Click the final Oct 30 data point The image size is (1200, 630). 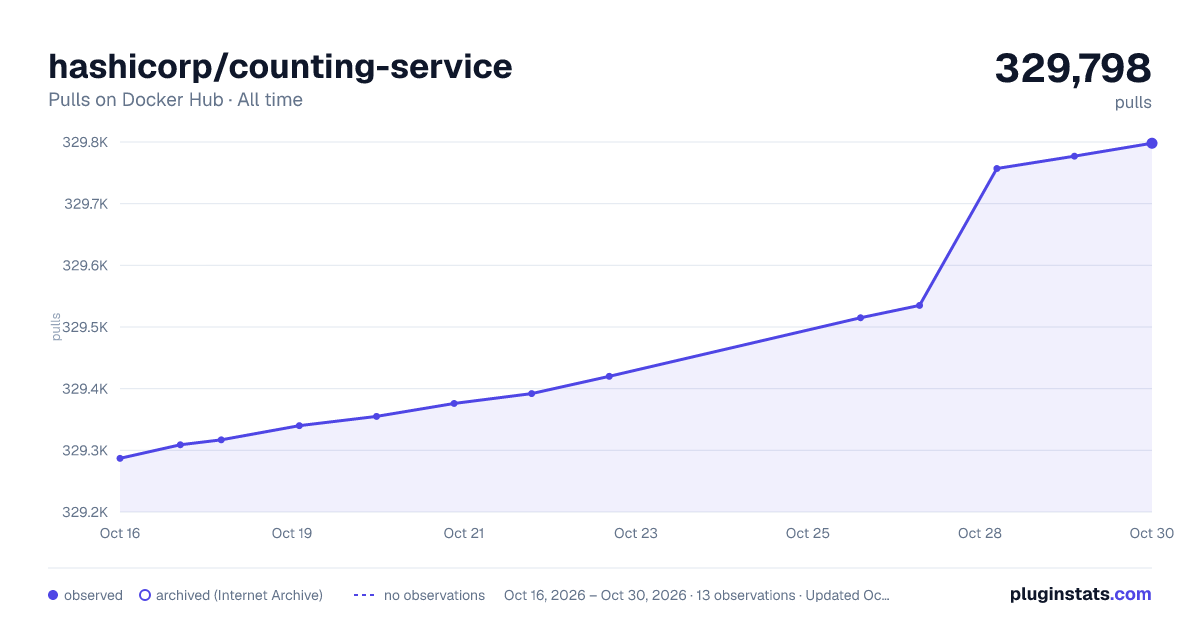[x=1152, y=143]
